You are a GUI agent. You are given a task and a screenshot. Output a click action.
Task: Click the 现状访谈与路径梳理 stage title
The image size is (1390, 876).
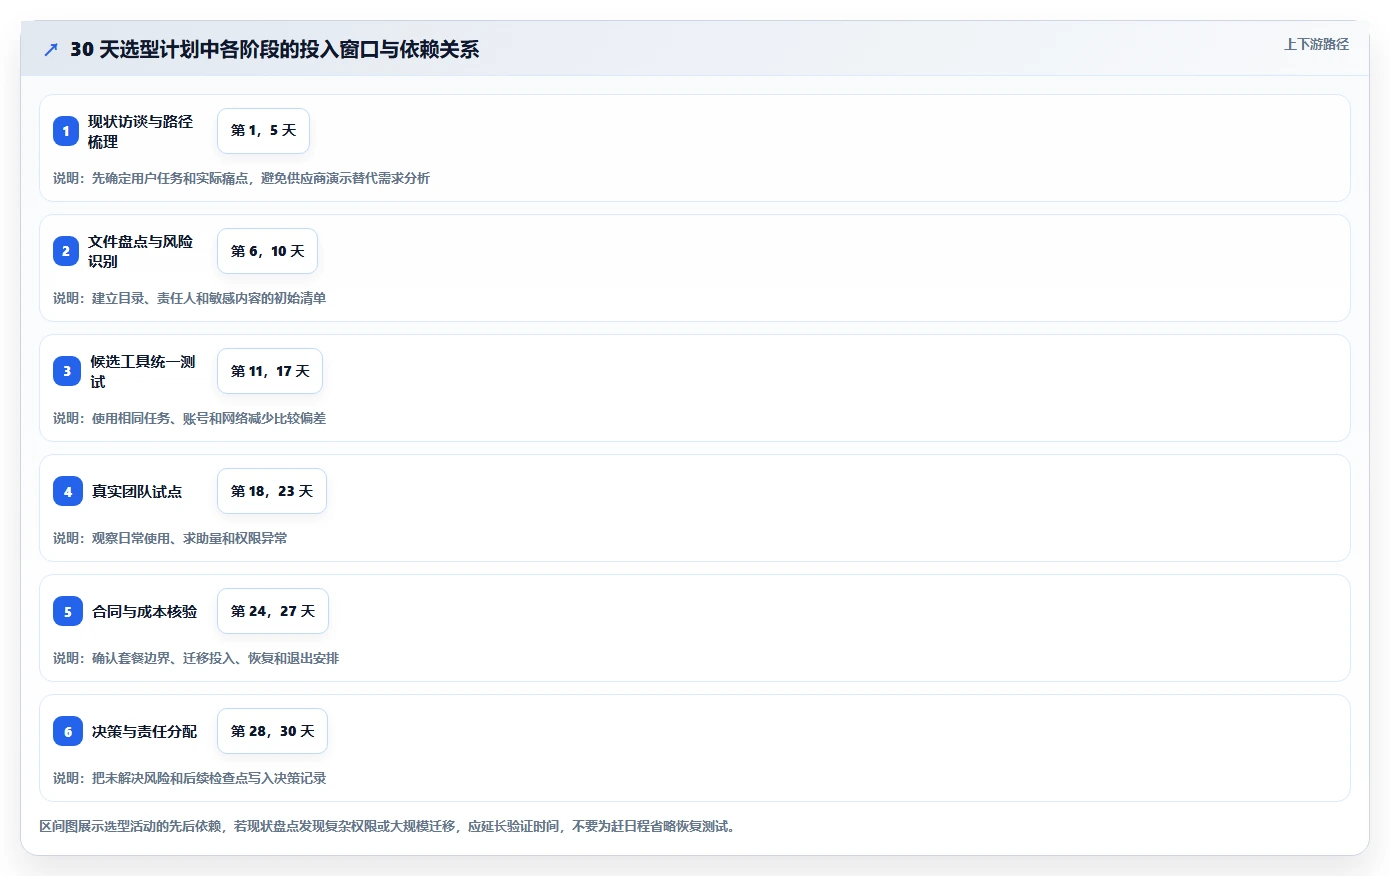140,131
